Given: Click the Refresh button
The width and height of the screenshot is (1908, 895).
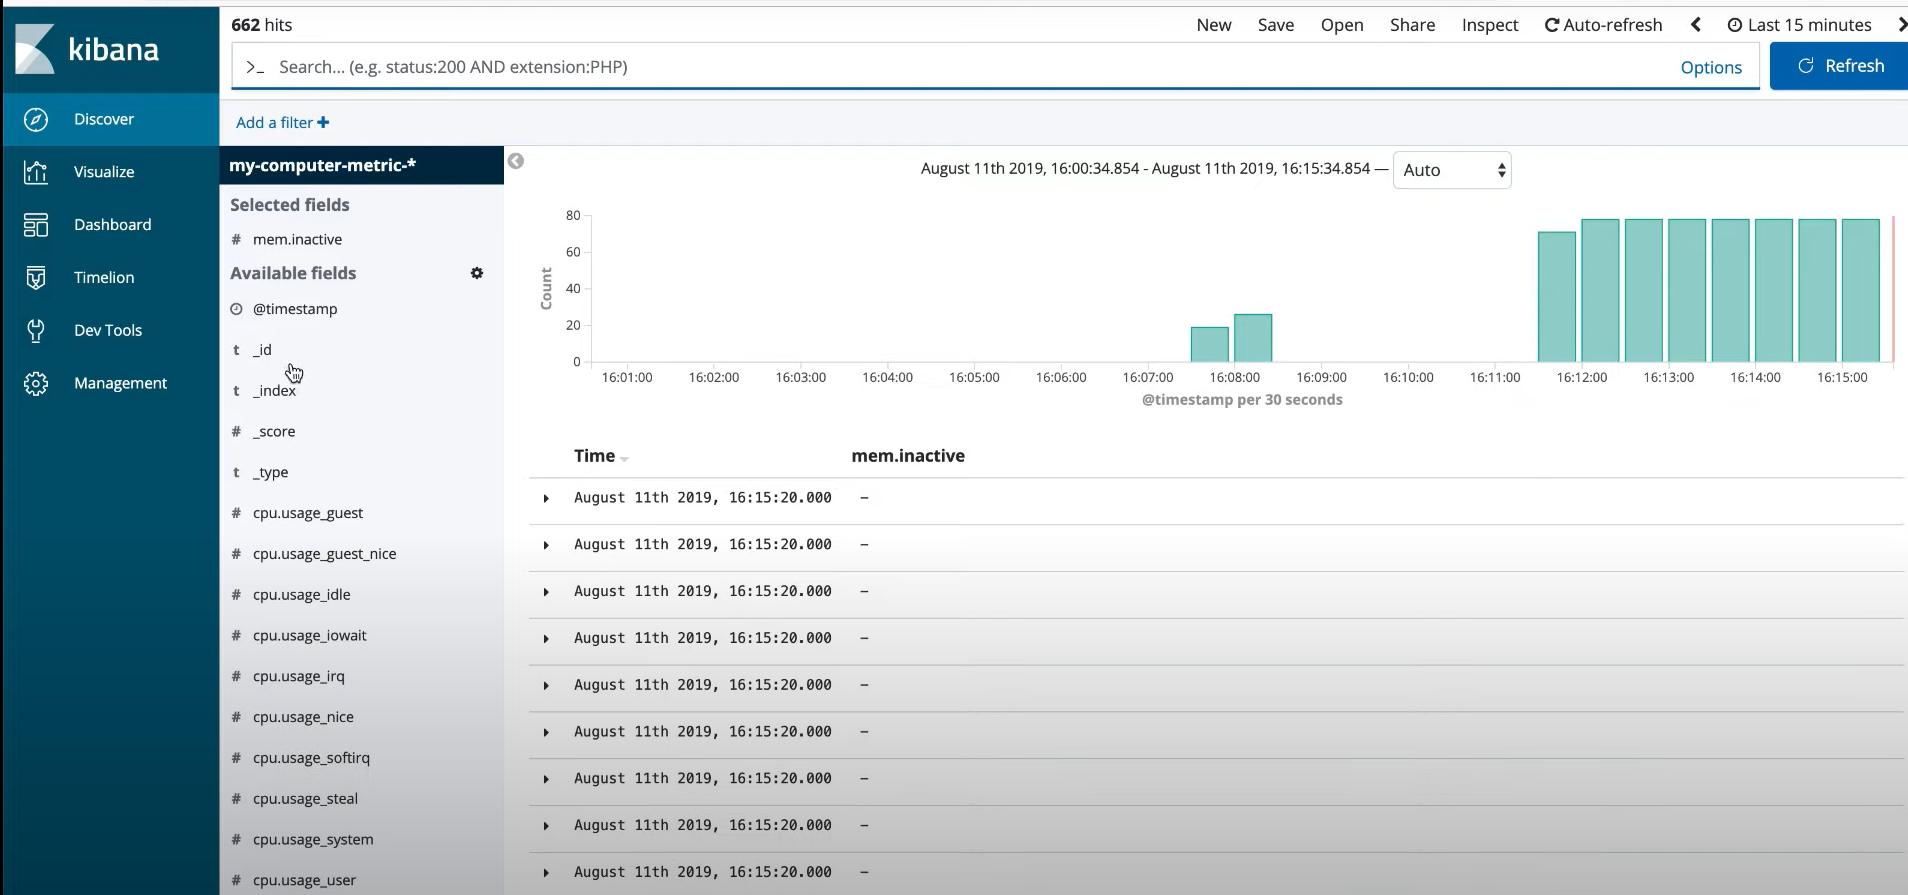Looking at the screenshot, I should pyautogui.click(x=1839, y=66).
